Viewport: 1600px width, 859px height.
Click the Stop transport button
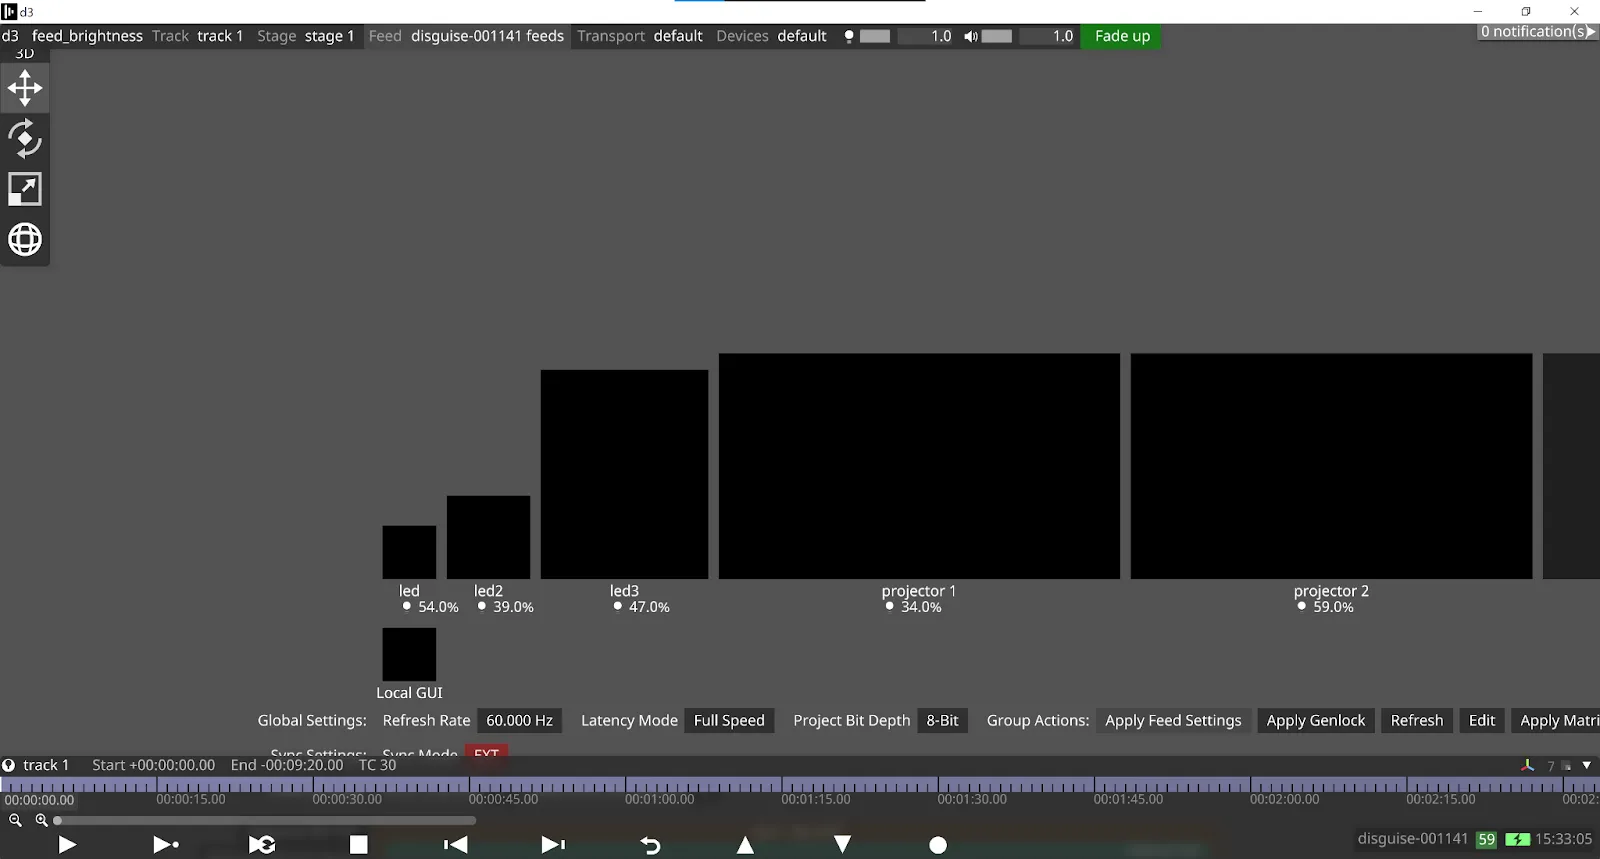point(359,845)
